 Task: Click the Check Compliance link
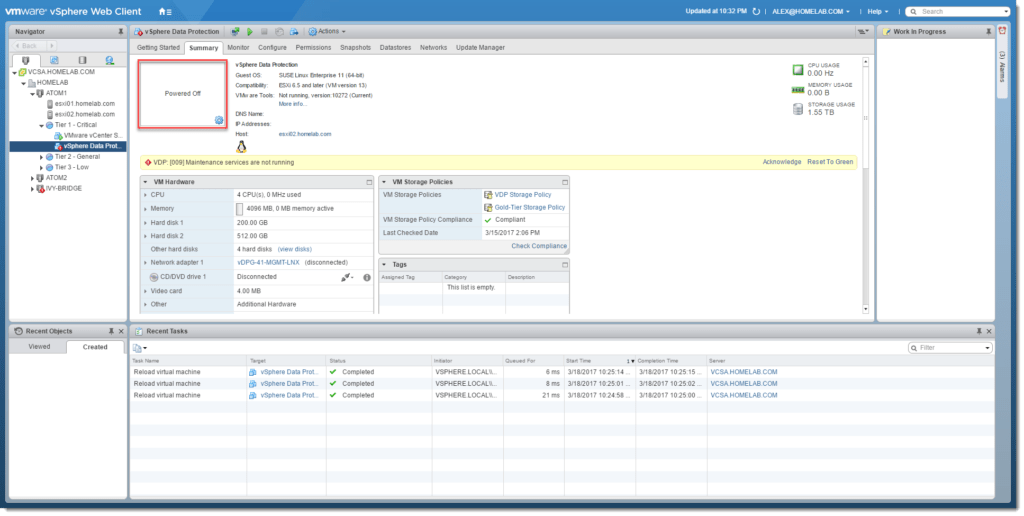[x=539, y=246]
